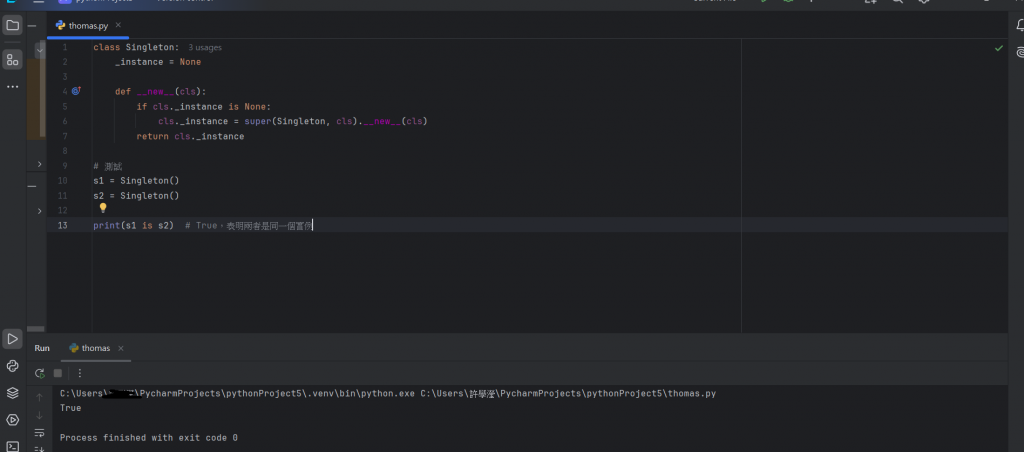Click line number 7 in the gutter
The image size is (1024, 452).
64,137
